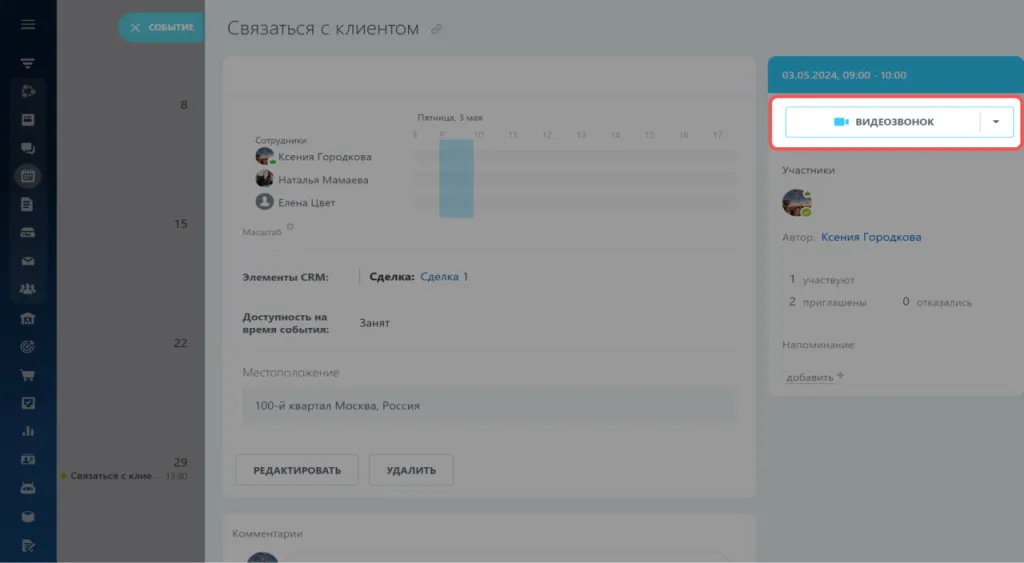Click the Пятница, 3 мая planner date label

click(450, 118)
